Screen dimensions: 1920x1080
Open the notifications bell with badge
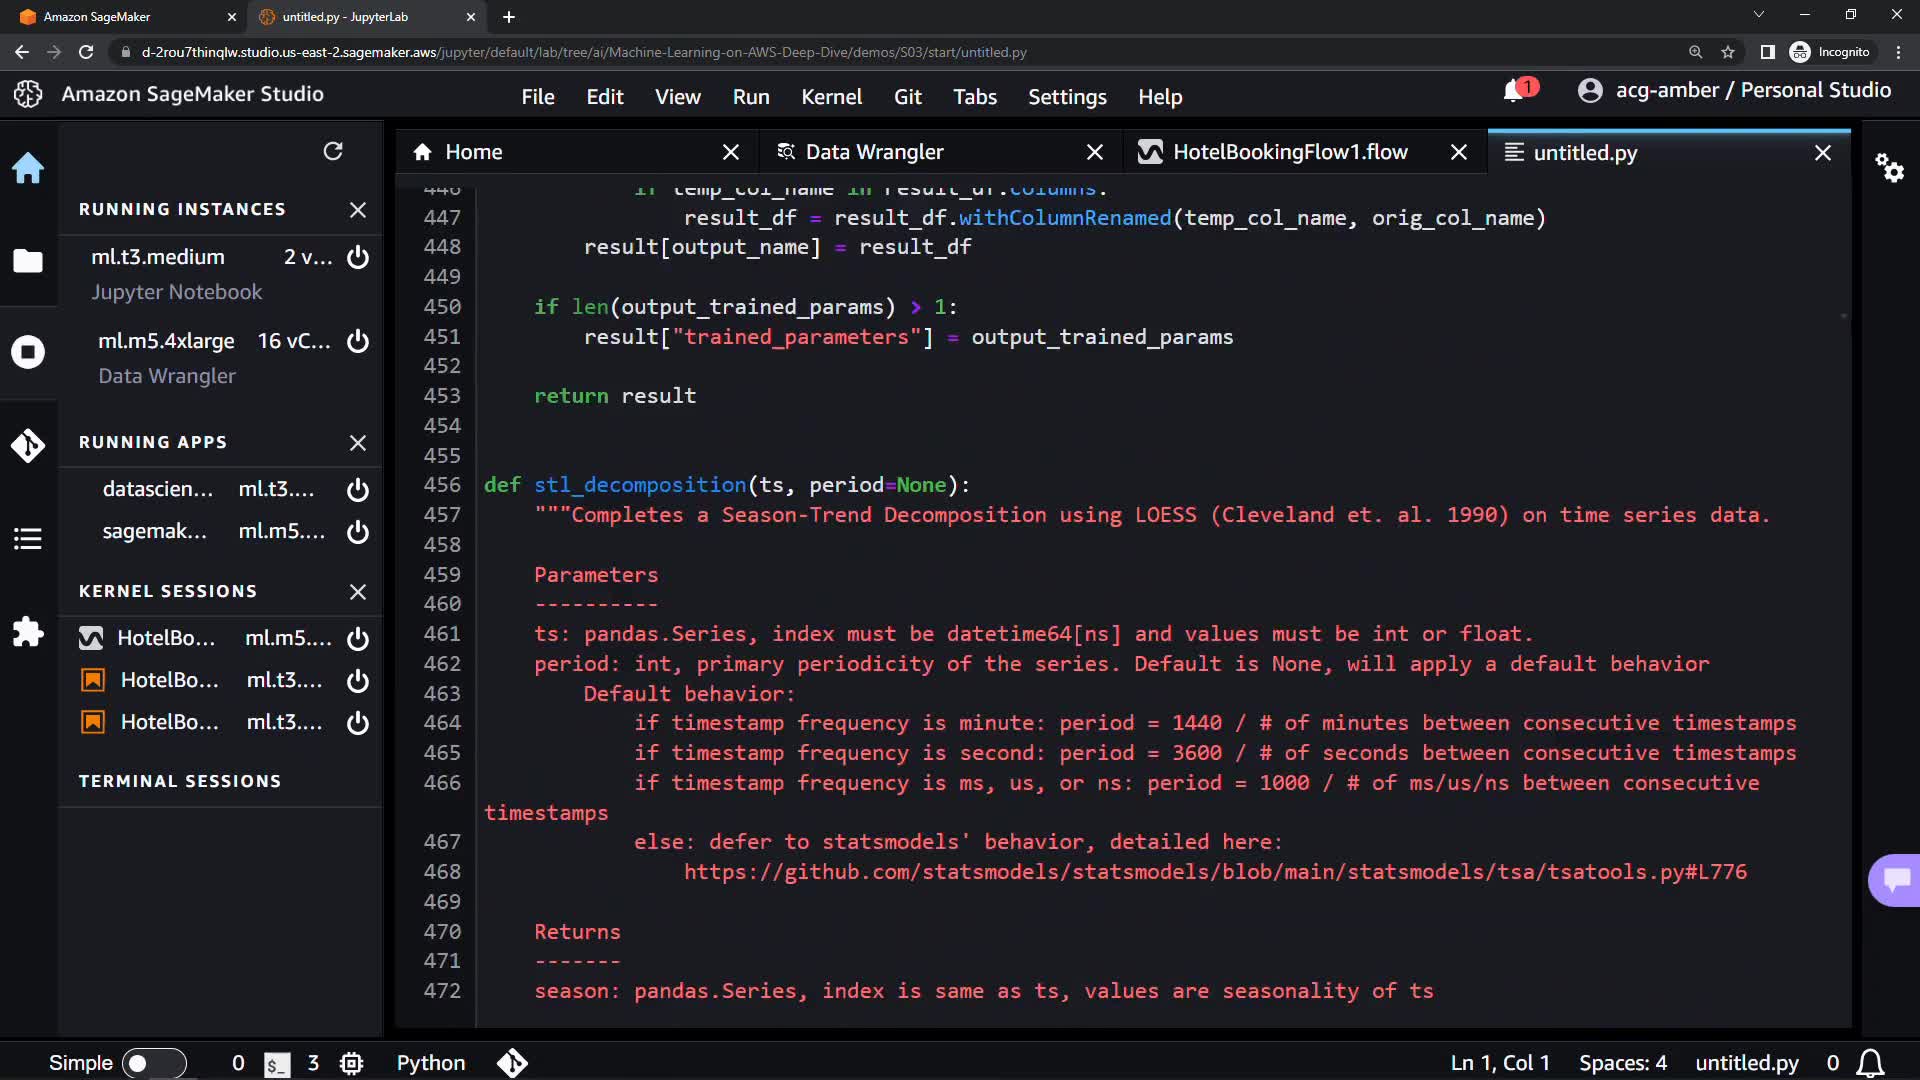pyautogui.click(x=1515, y=91)
